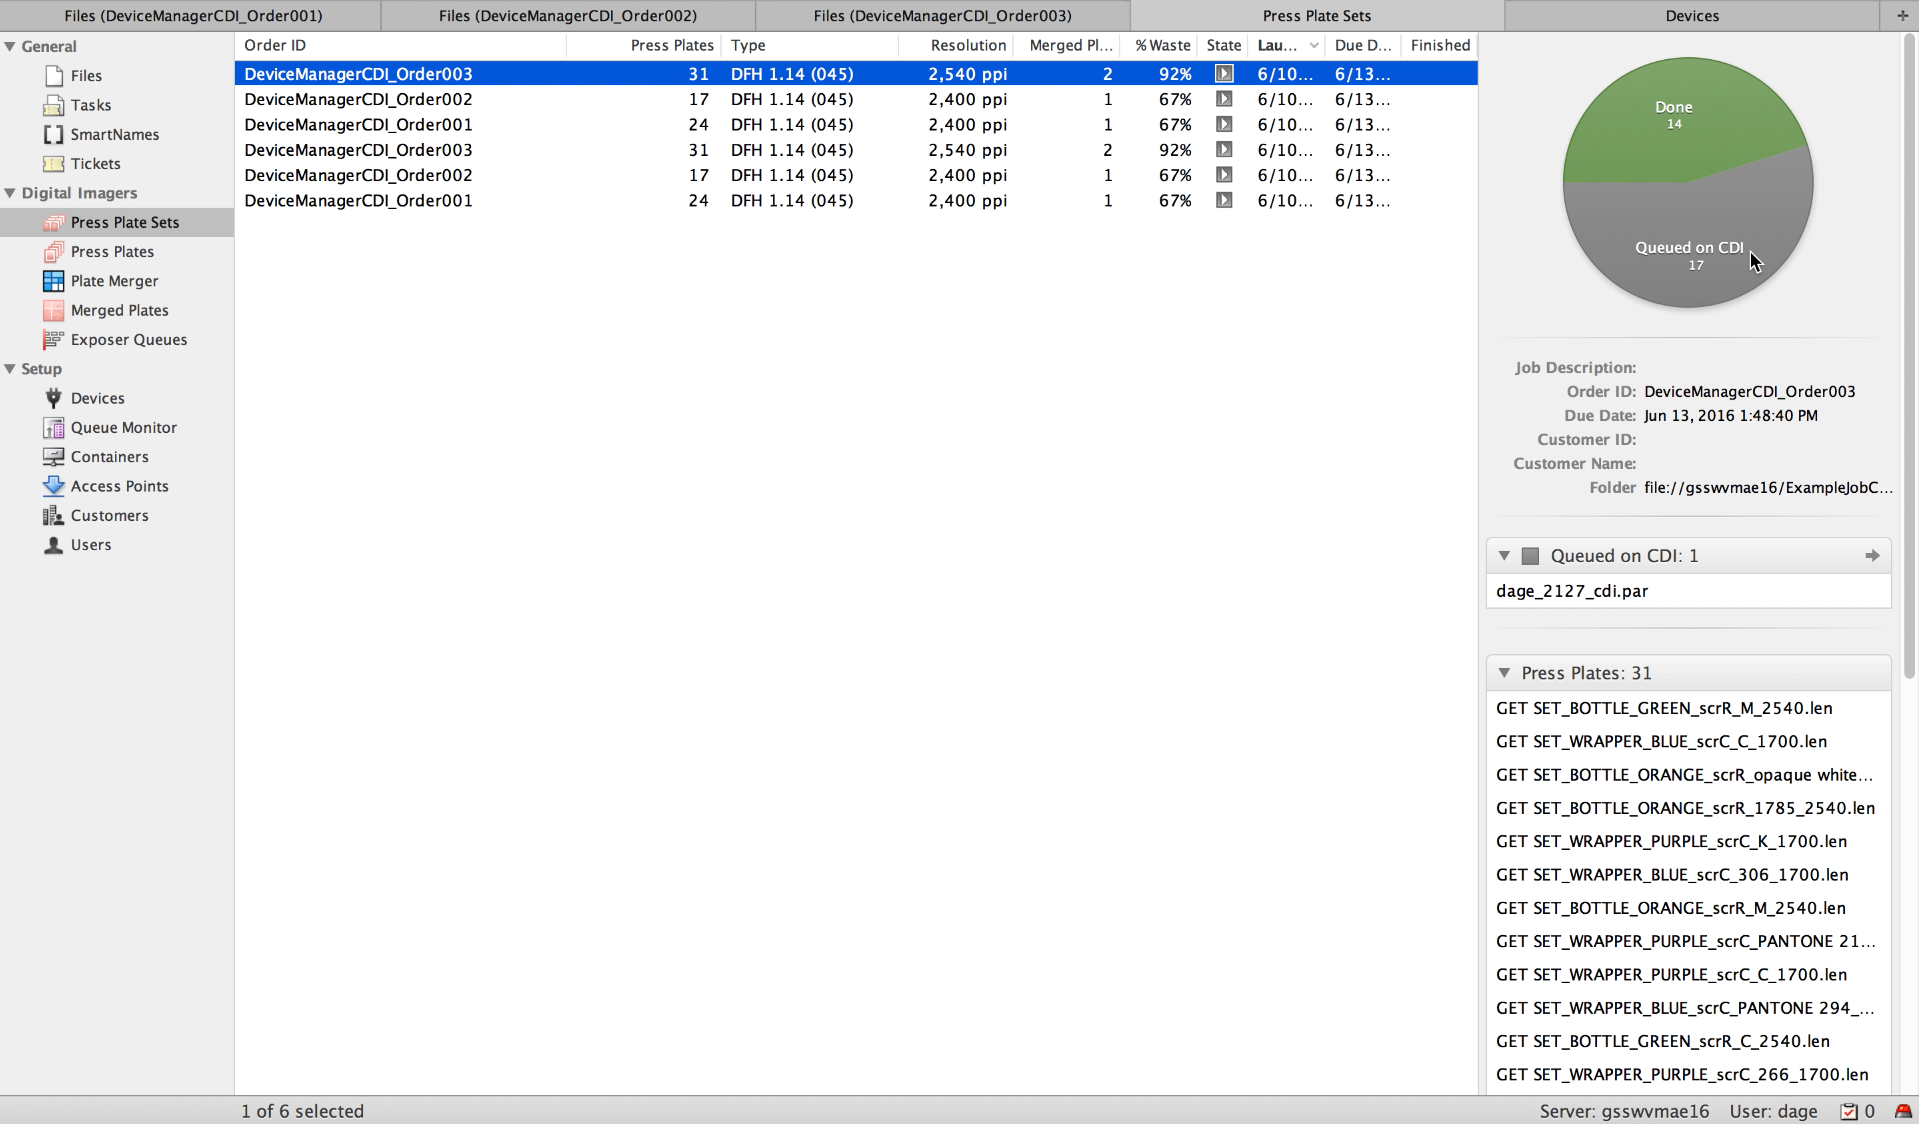
Task: Click the Queue Monitor icon
Action: [53, 428]
